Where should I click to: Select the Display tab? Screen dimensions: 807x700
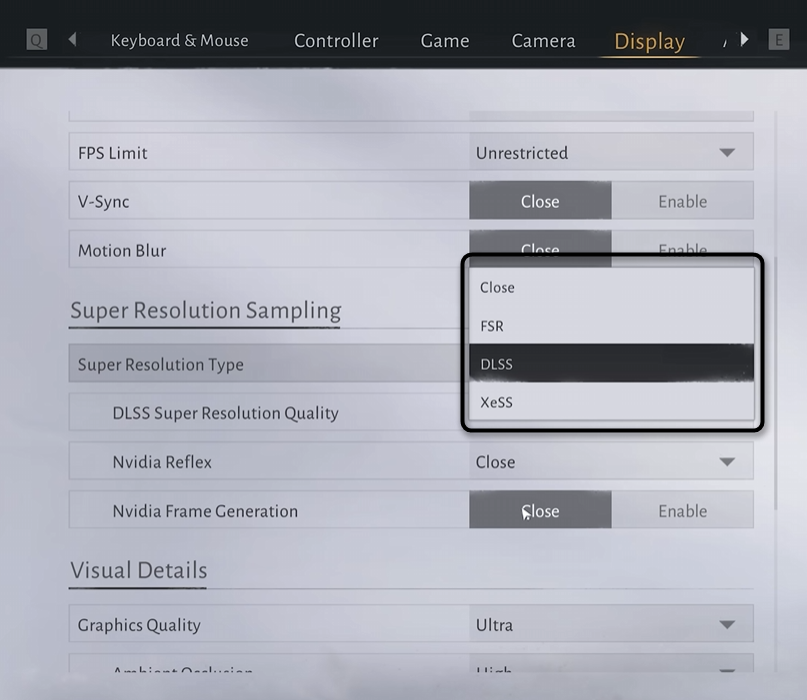(x=650, y=41)
